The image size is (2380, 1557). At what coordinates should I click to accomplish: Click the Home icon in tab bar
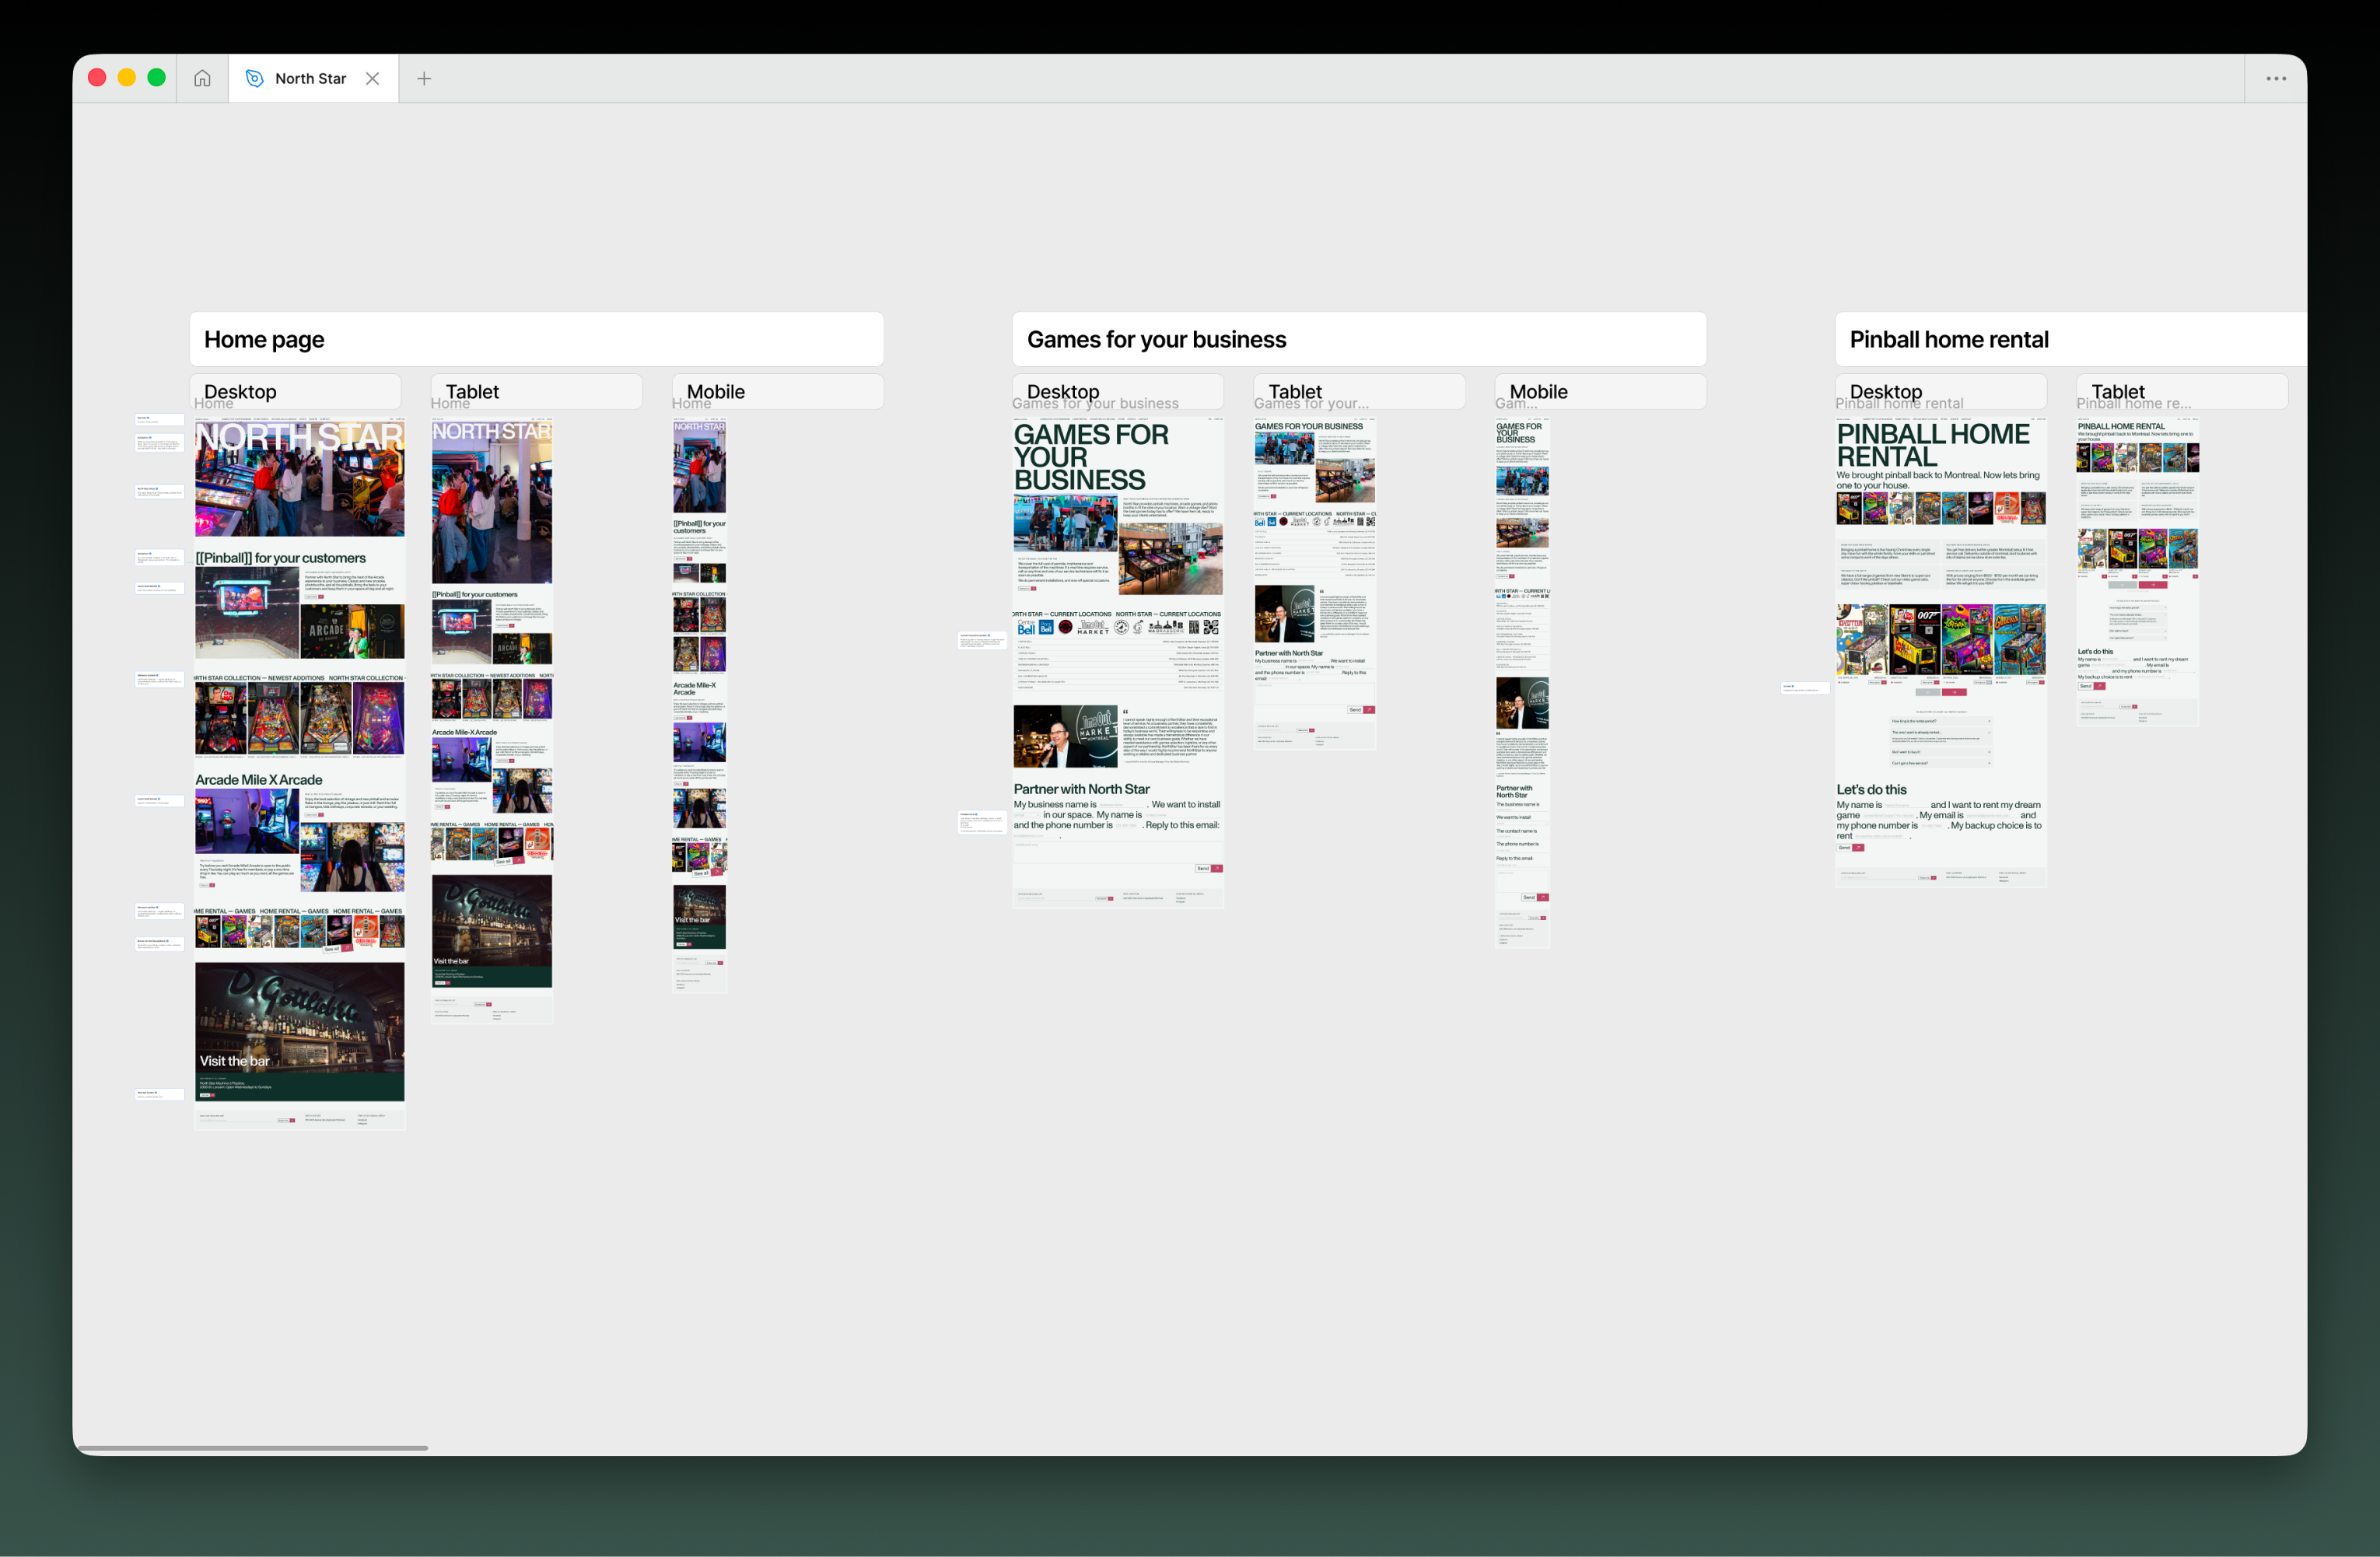click(x=202, y=78)
